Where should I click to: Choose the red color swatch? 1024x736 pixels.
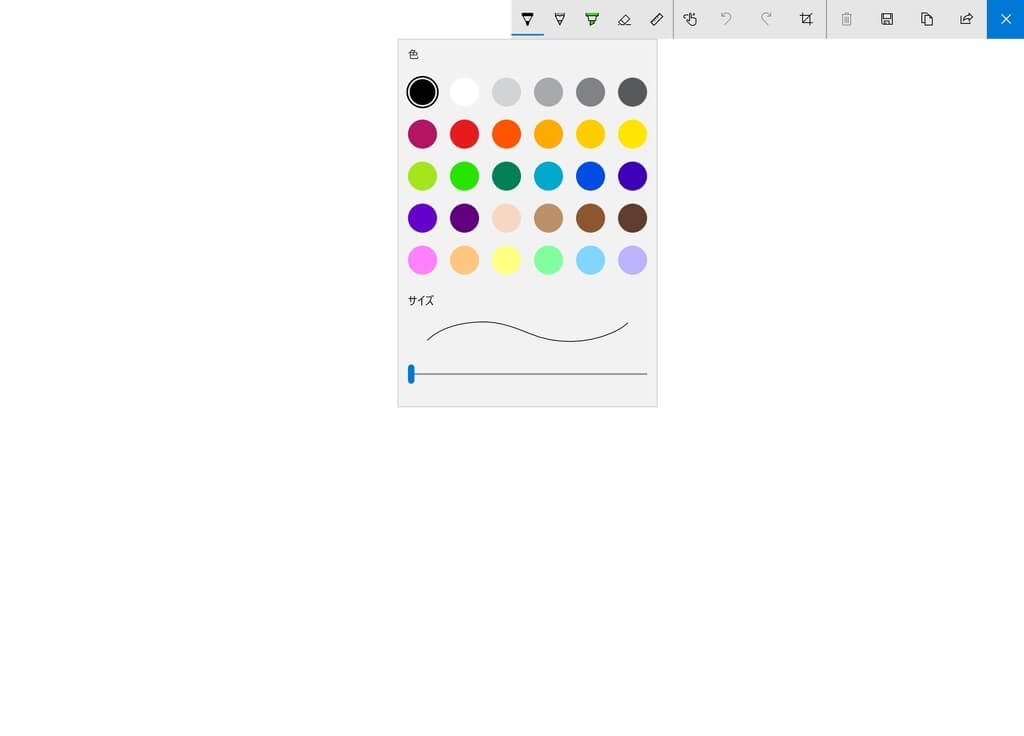[464, 134]
